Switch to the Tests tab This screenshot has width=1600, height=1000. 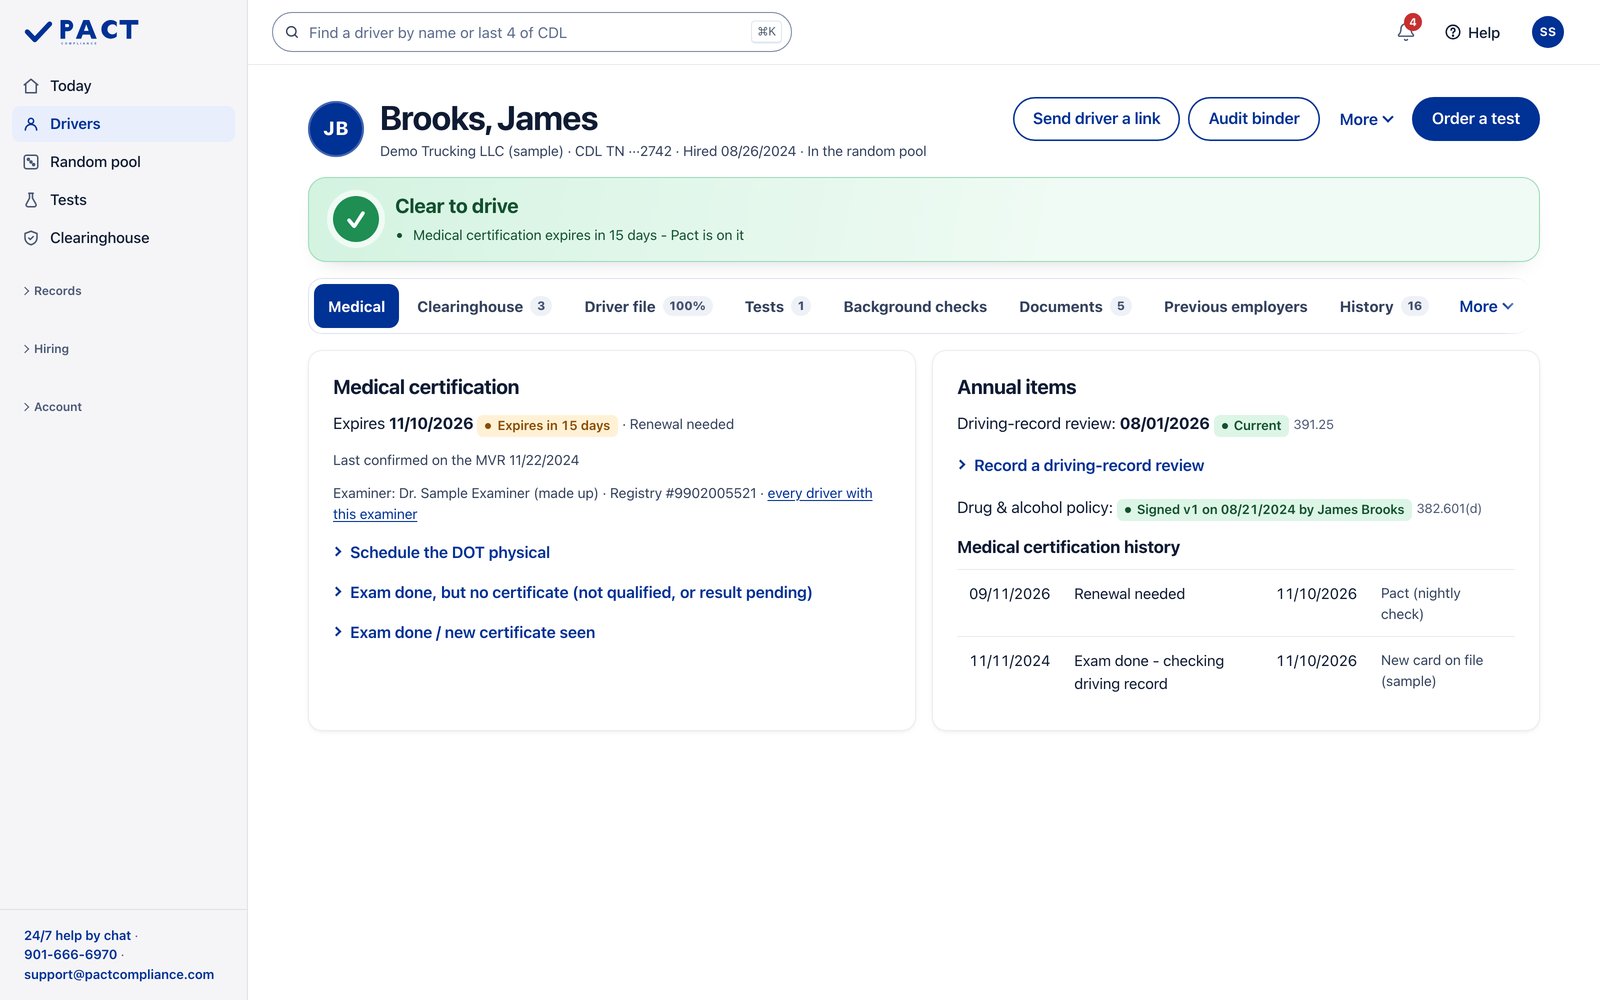[777, 306]
